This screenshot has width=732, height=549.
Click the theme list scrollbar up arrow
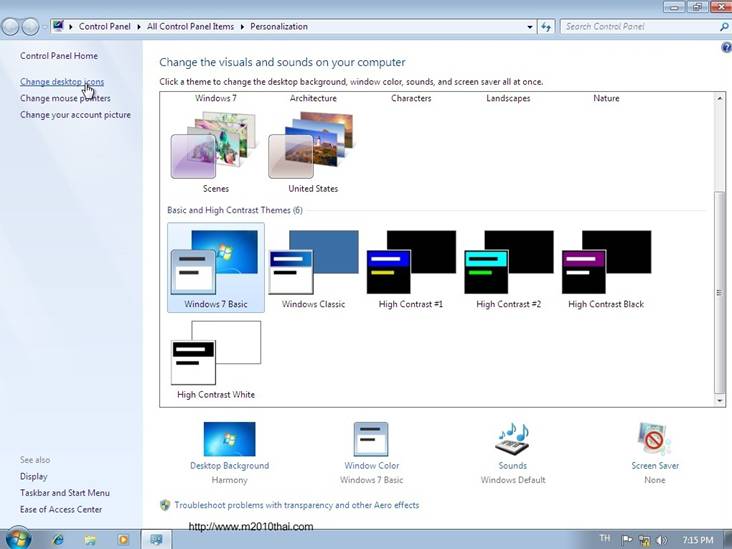pyautogui.click(x=719, y=98)
